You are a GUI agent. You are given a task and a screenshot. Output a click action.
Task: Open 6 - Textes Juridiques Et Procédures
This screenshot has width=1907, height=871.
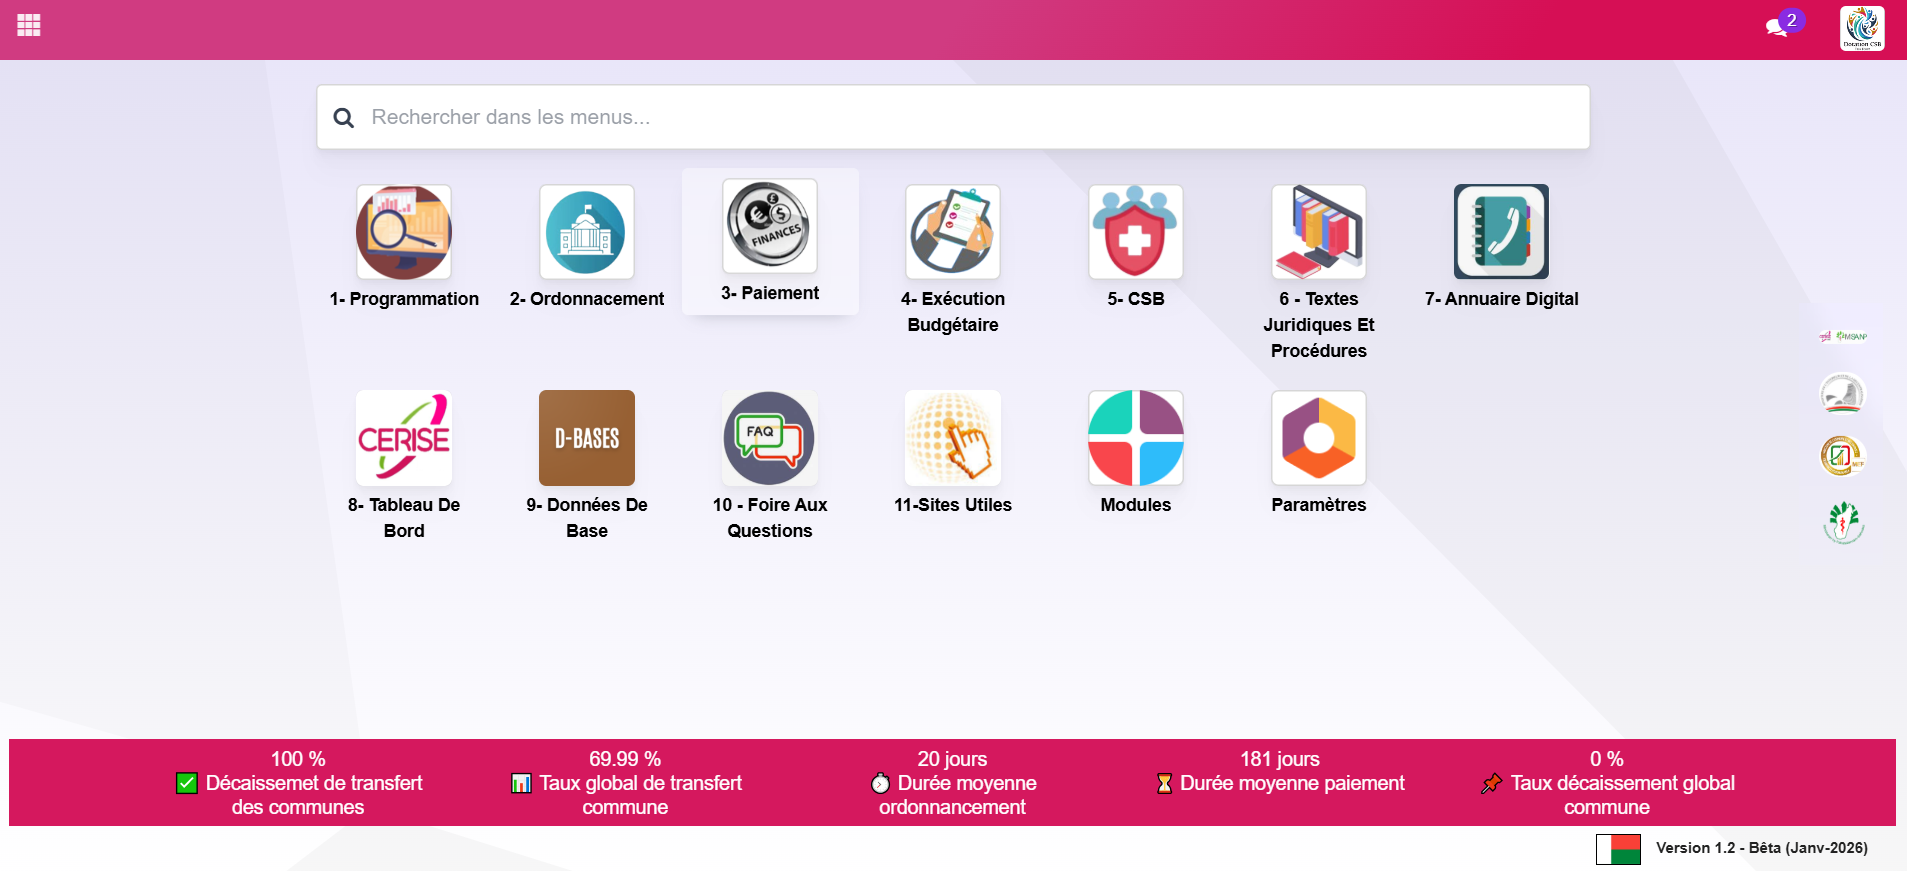click(x=1319, y=272)
